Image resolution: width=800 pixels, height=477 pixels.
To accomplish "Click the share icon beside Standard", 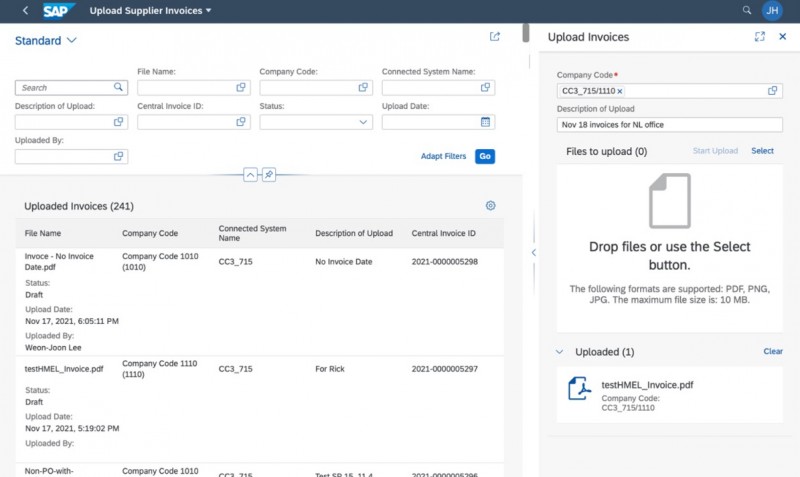I will coord(494,37).
